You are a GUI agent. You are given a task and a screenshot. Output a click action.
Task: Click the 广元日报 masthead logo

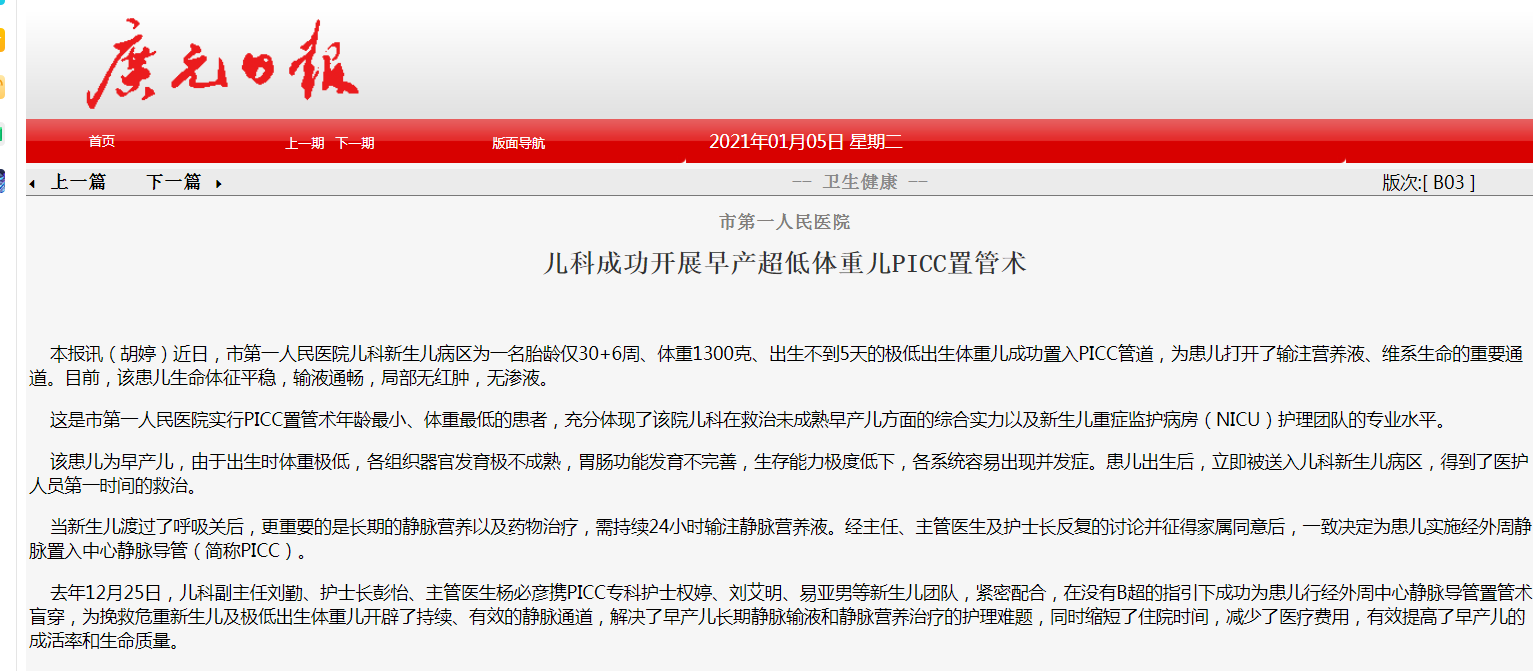click(222, 63)
